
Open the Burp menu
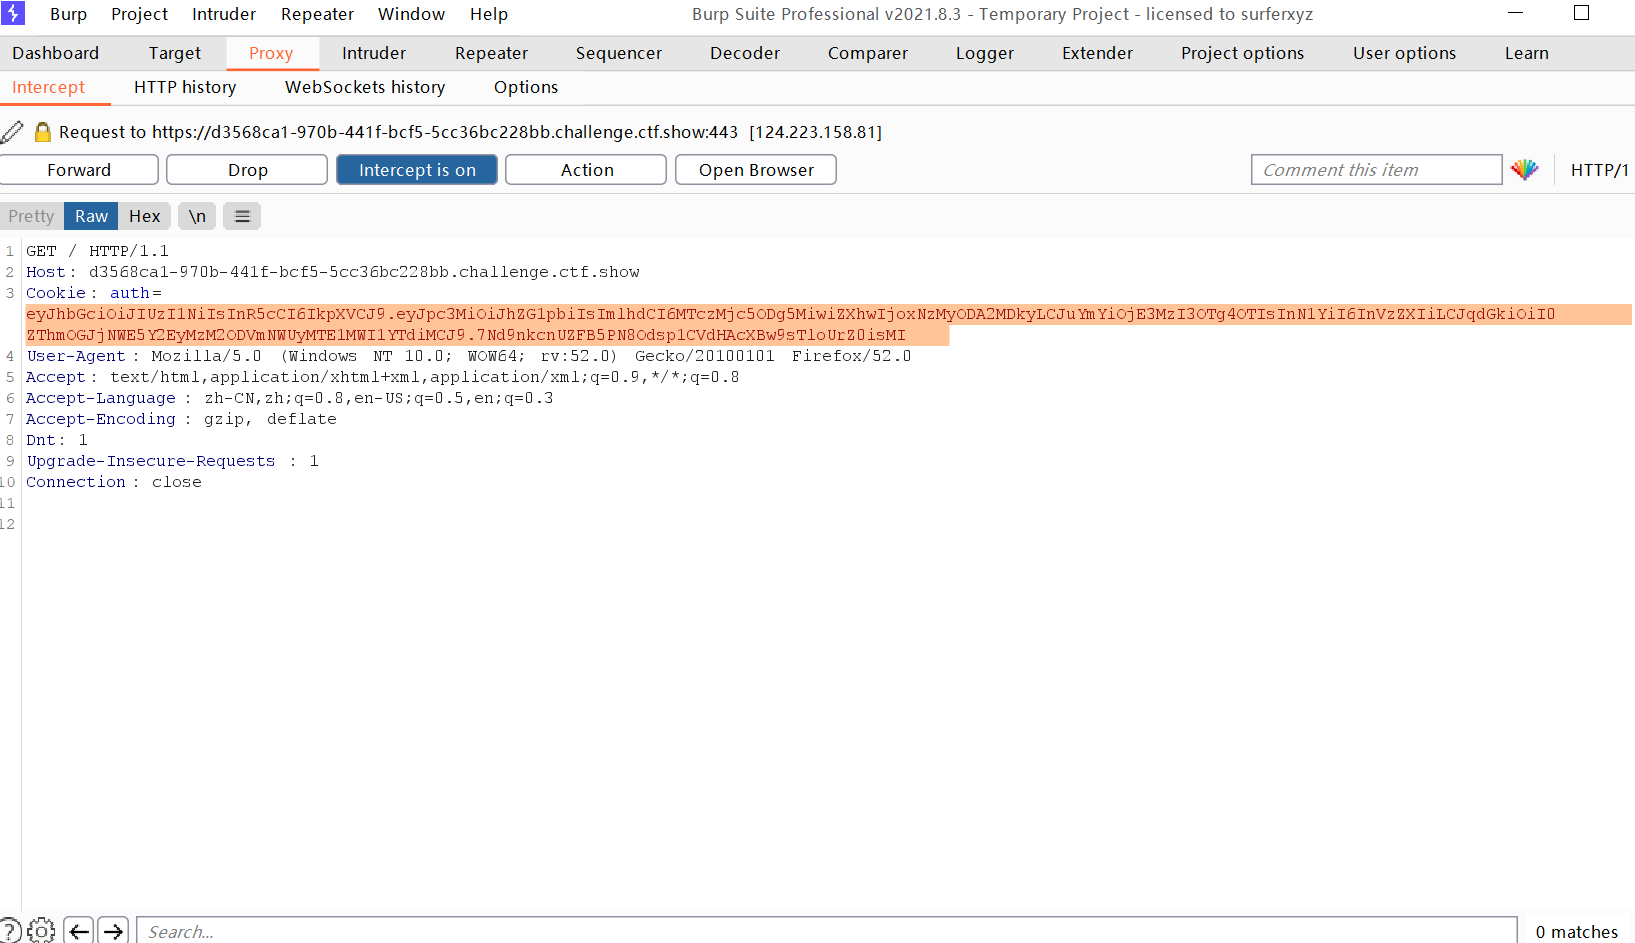68,14
